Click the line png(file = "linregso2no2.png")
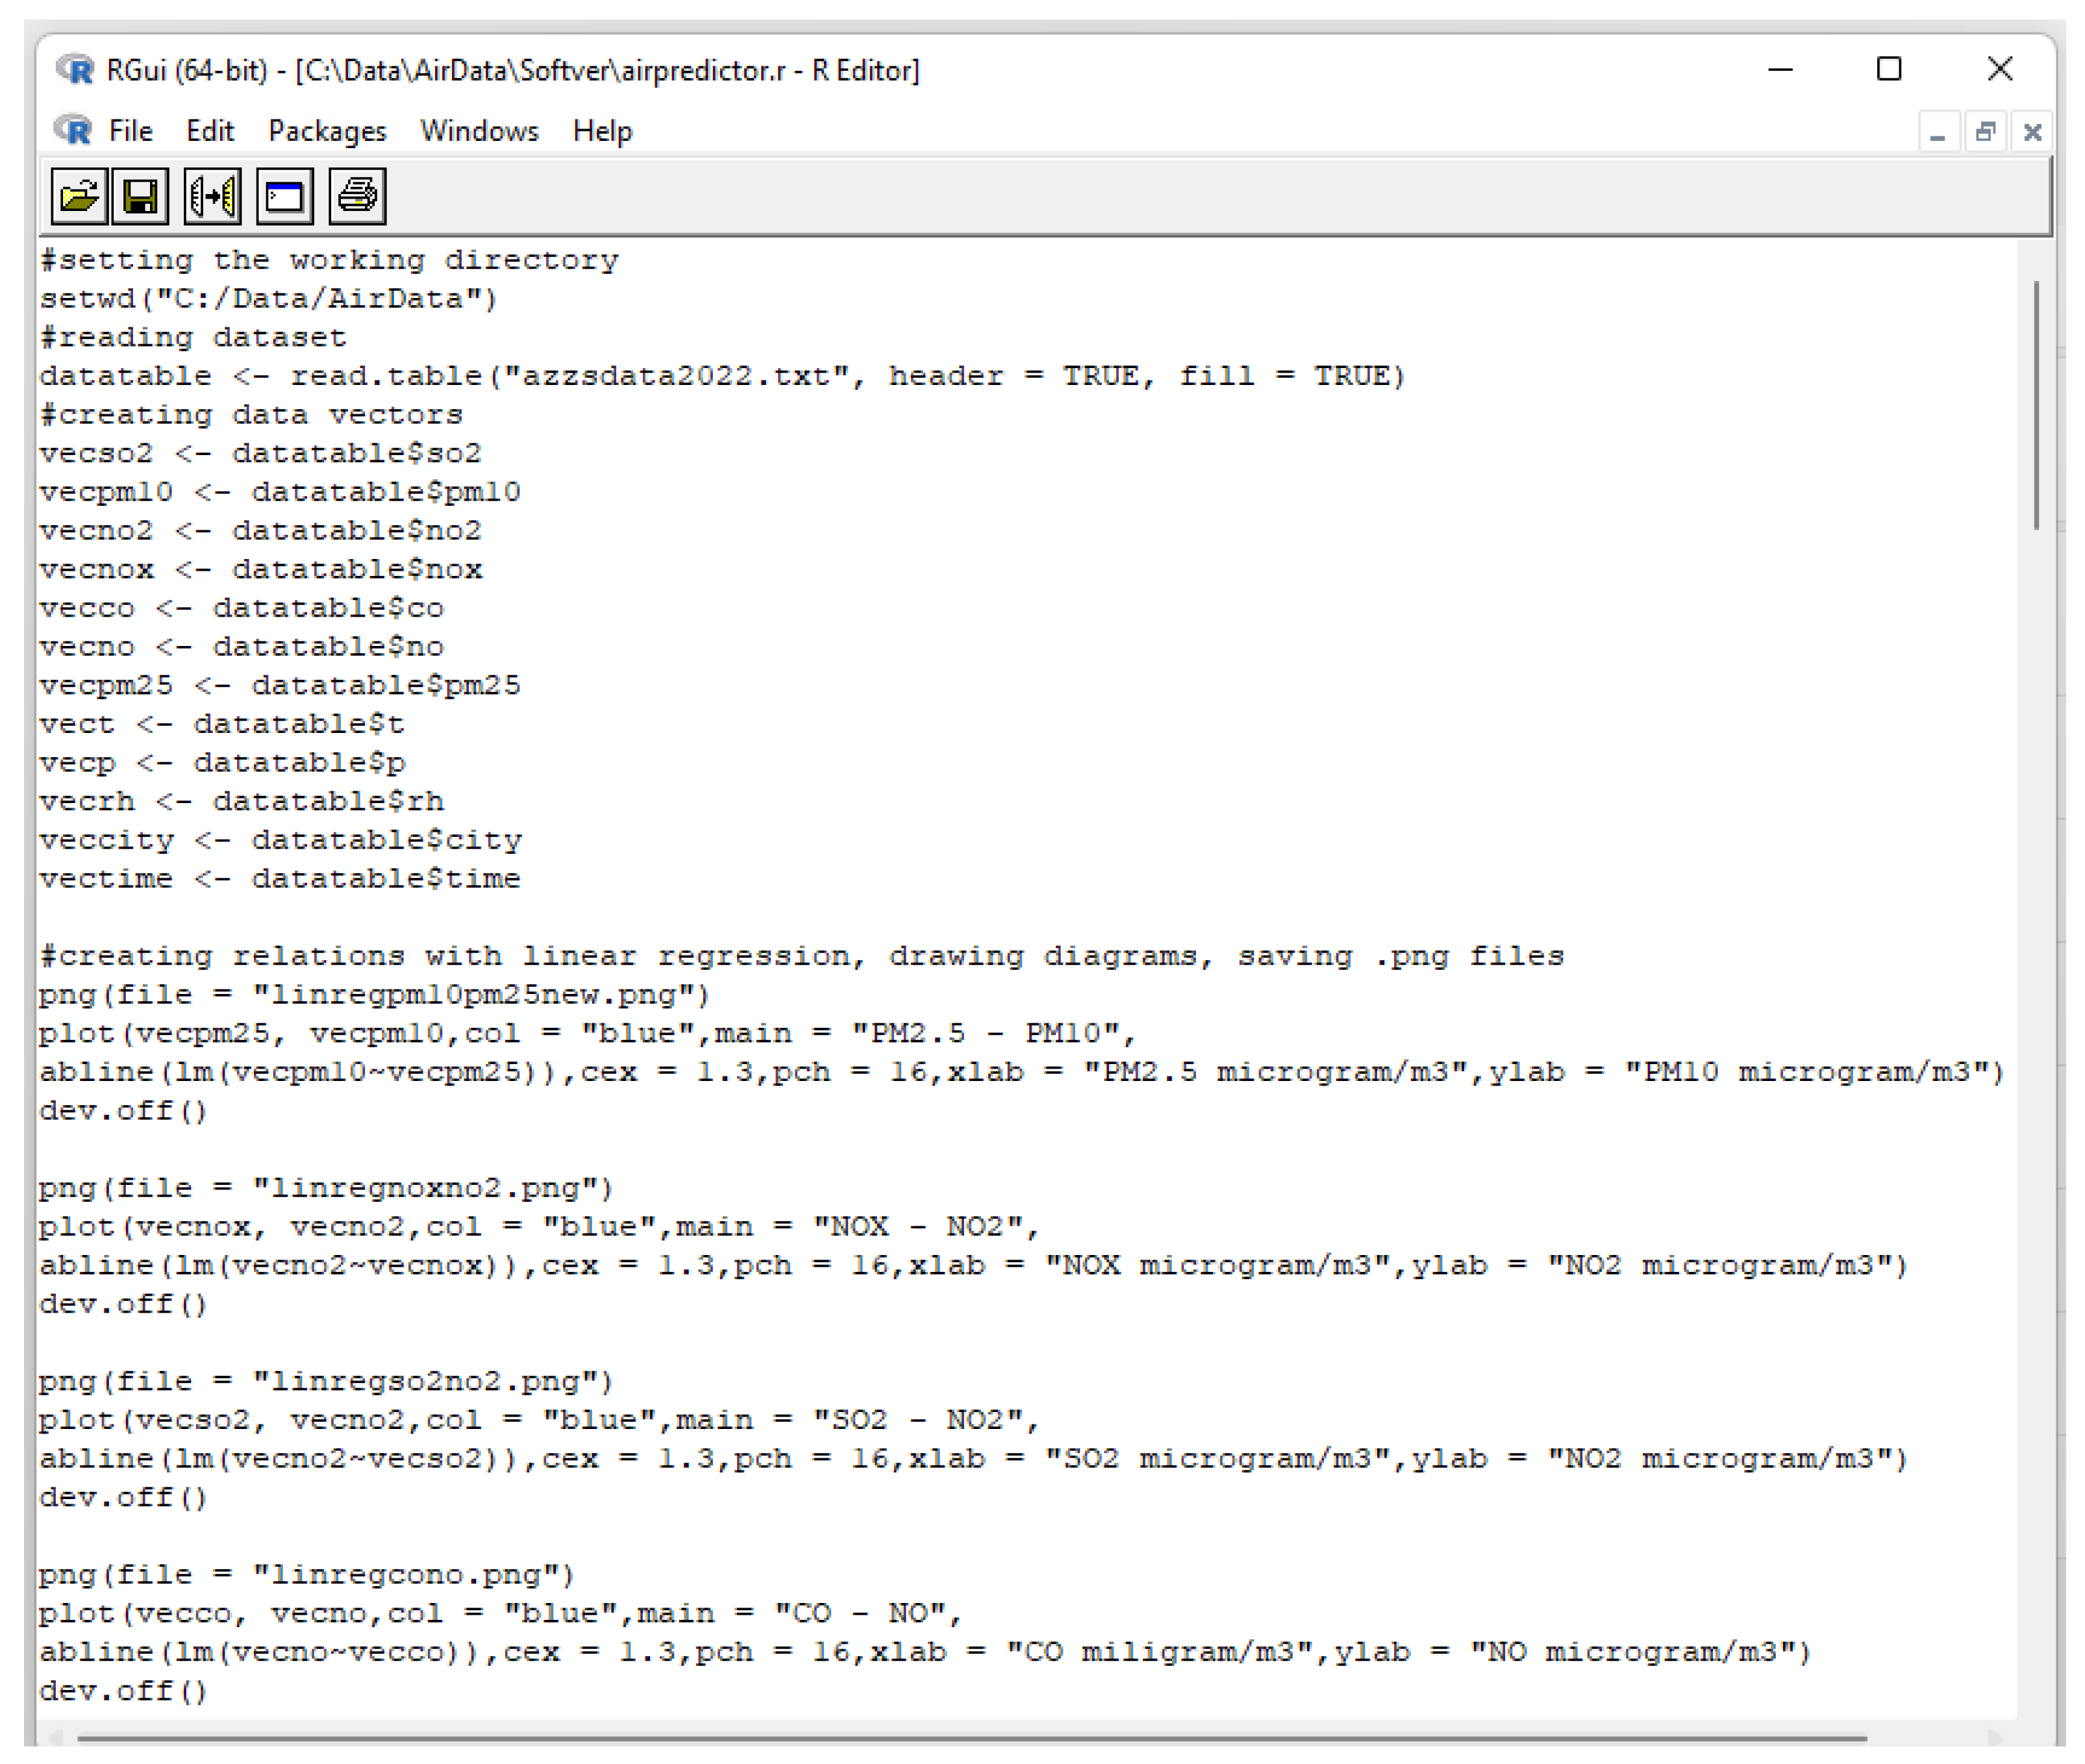Viewport: 2085px width, 1764px height. pos(326,1382)
